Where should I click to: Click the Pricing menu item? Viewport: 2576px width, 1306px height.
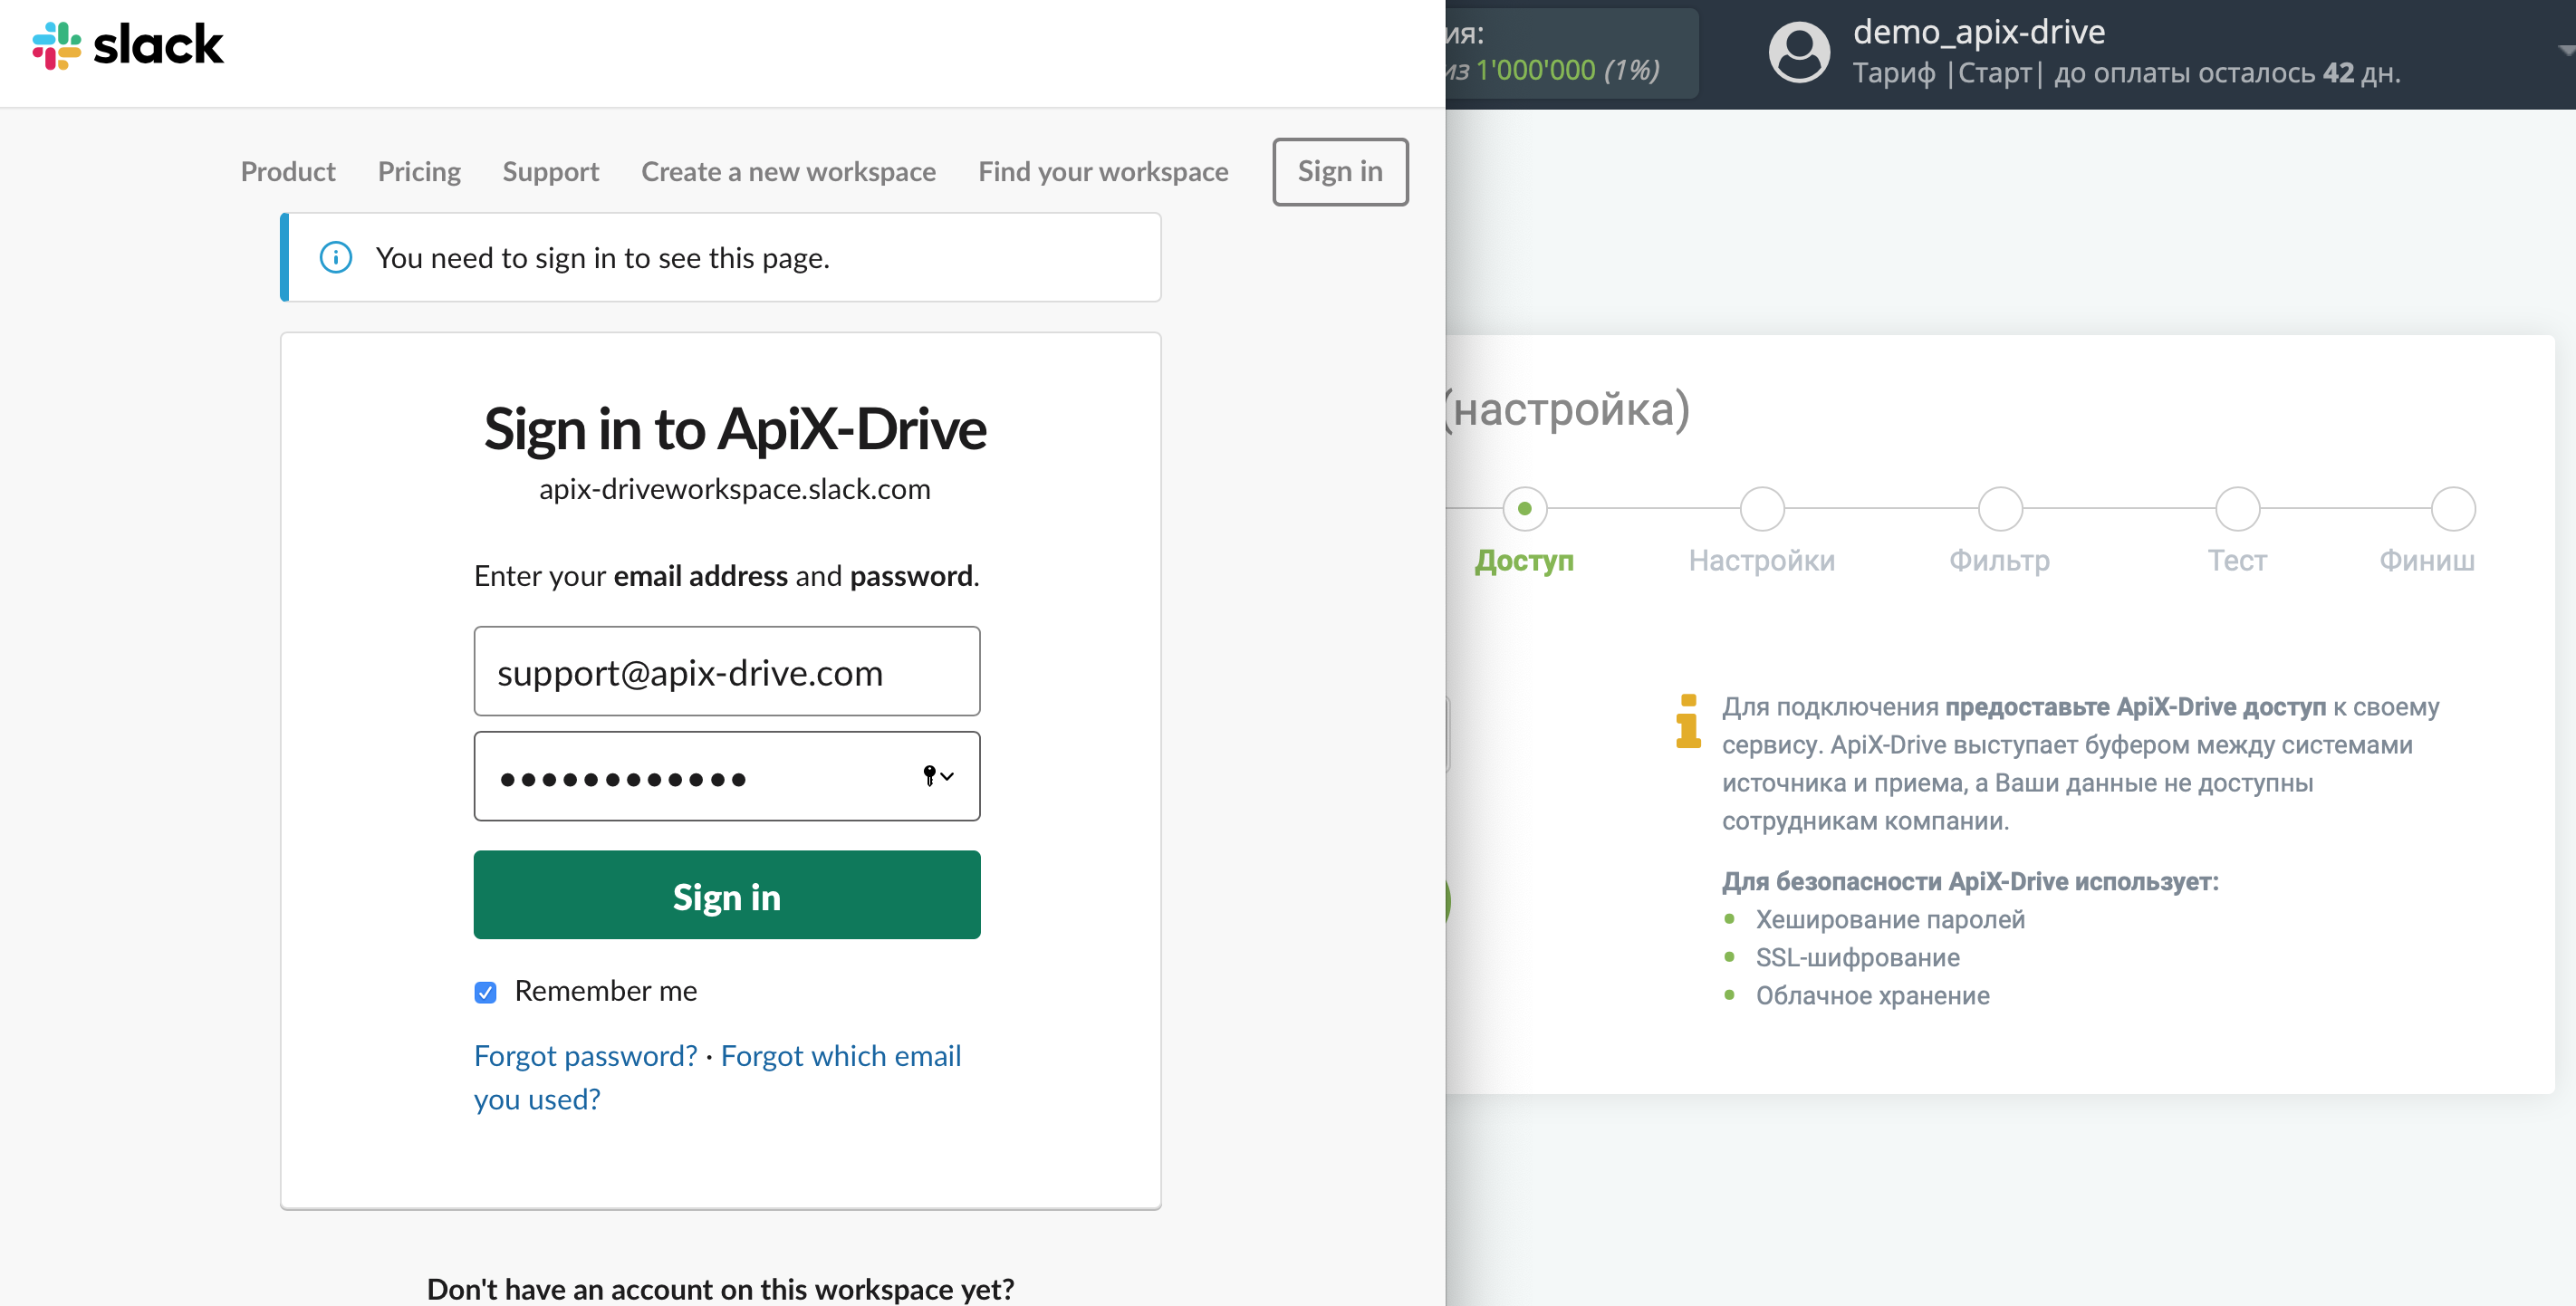pos(419,170)
